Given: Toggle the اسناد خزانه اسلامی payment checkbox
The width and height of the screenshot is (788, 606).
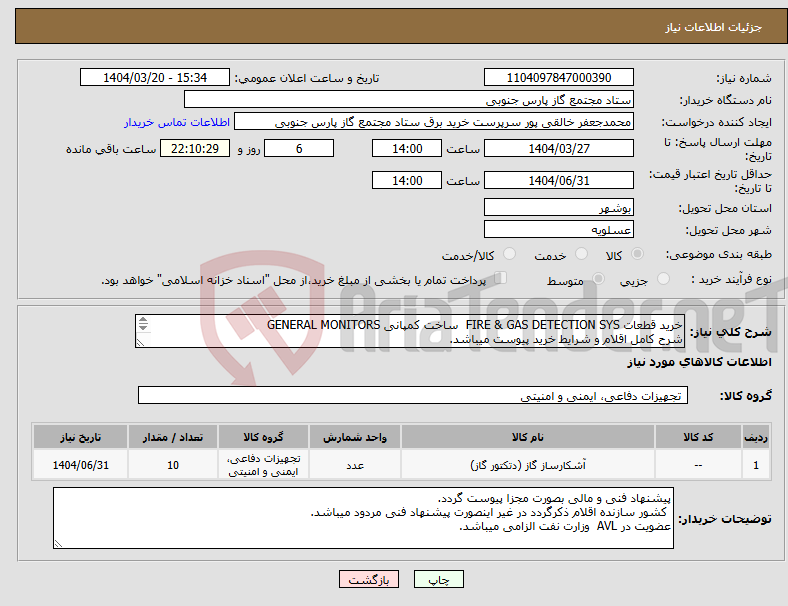Looking at the screenshot, I should (500, 278).
